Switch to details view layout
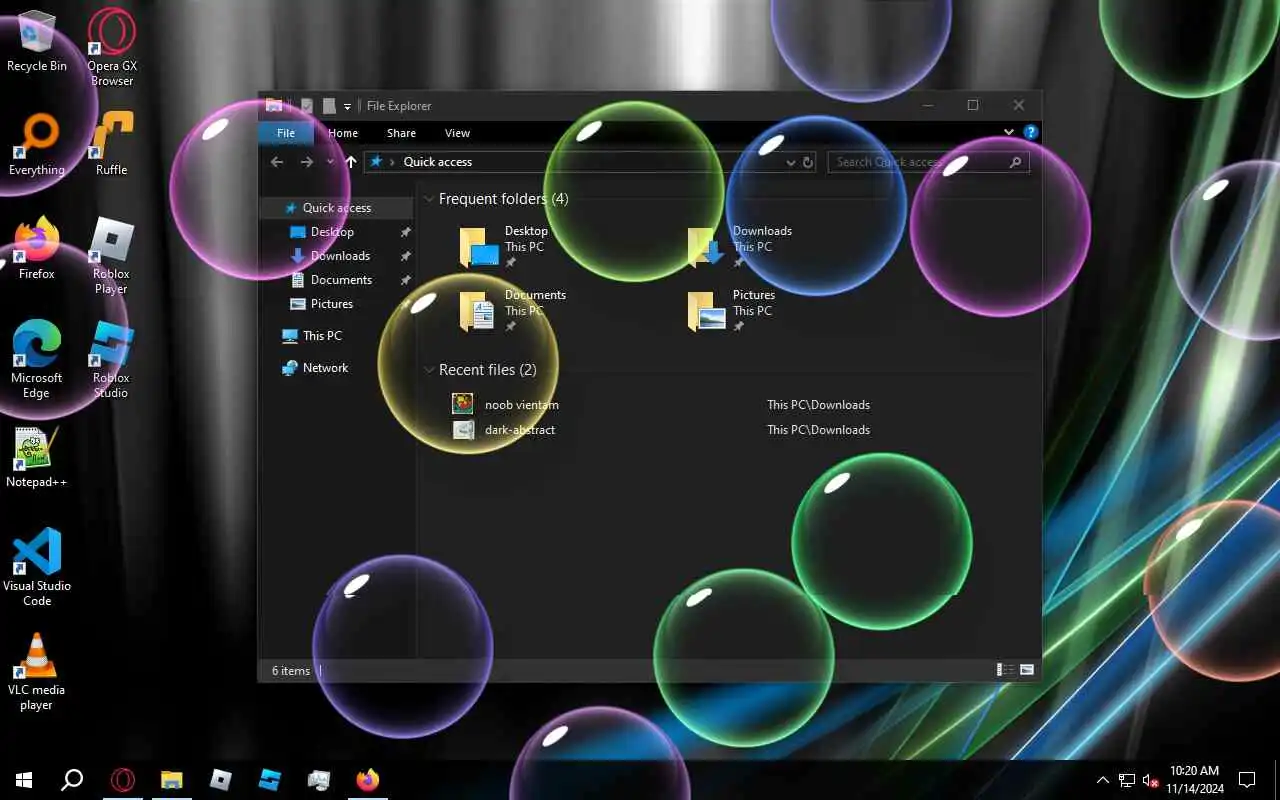Image resolution: width=1280 pixels, height=800 pixels. [1006, 670]
